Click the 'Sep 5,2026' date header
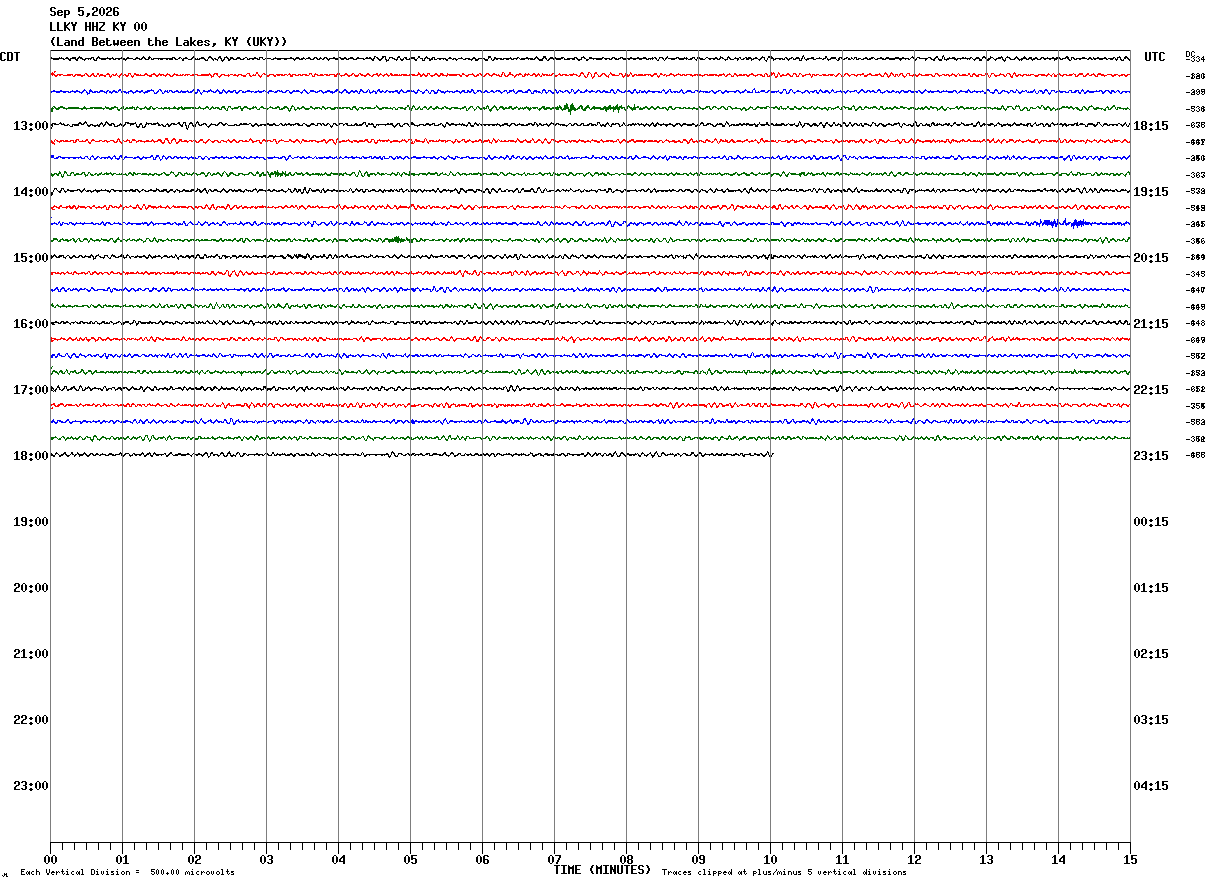Screen dimensions: 1210x886 (x=84, y=12)
